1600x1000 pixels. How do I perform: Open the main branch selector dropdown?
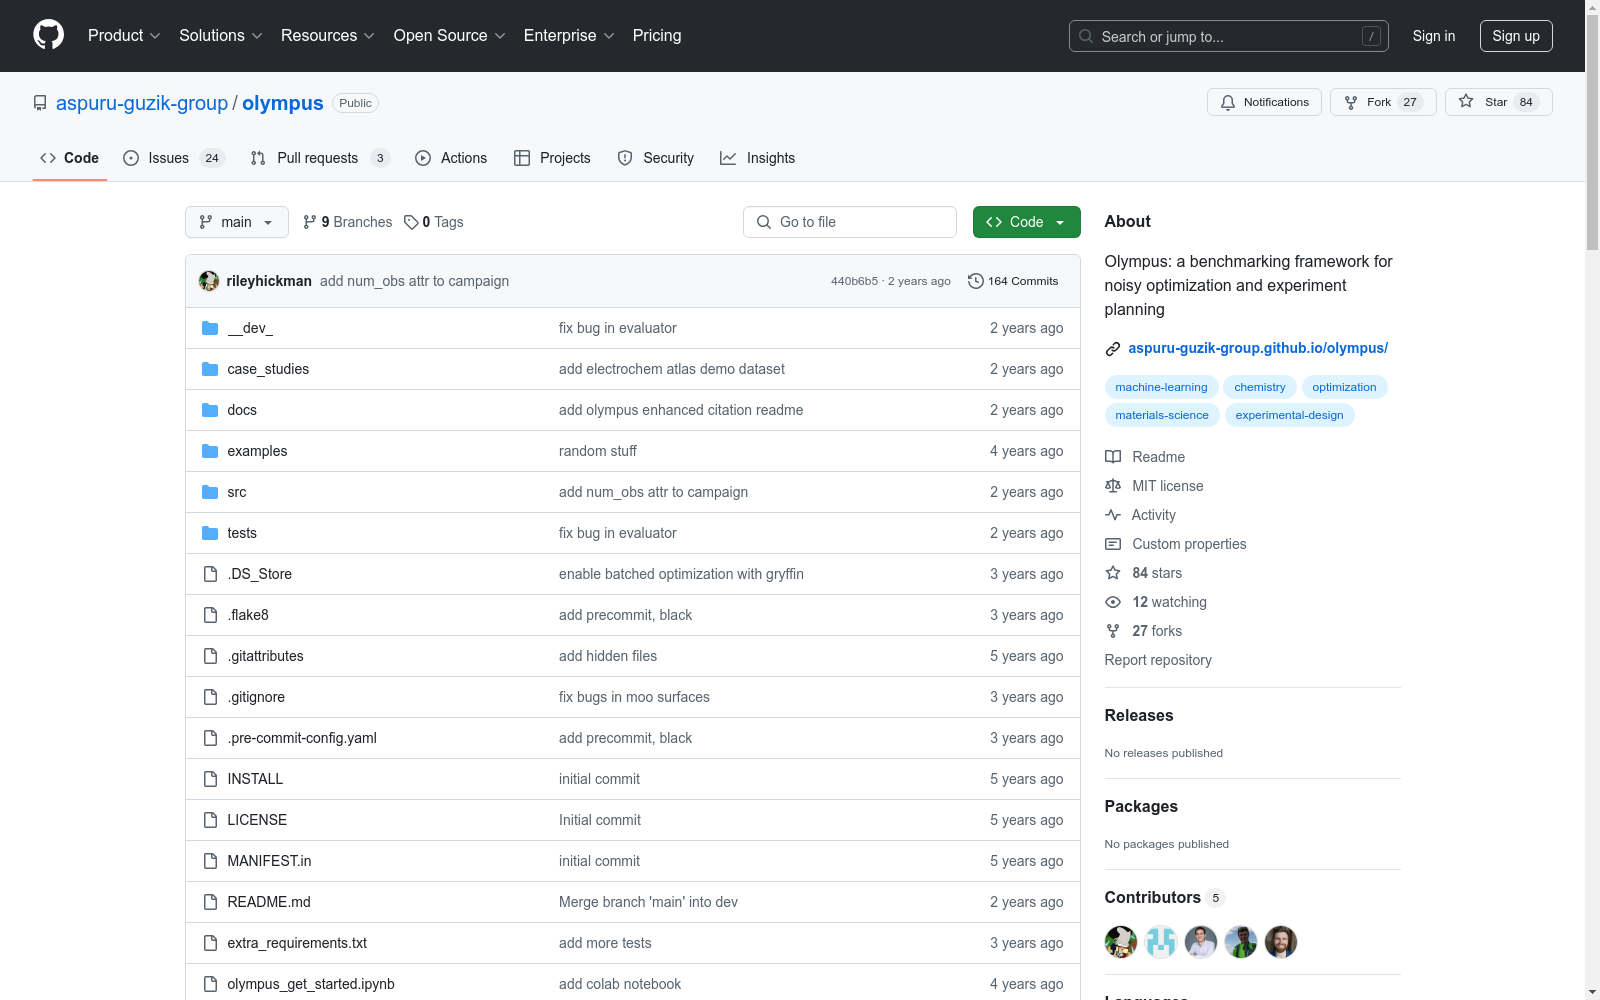[237, 222]
